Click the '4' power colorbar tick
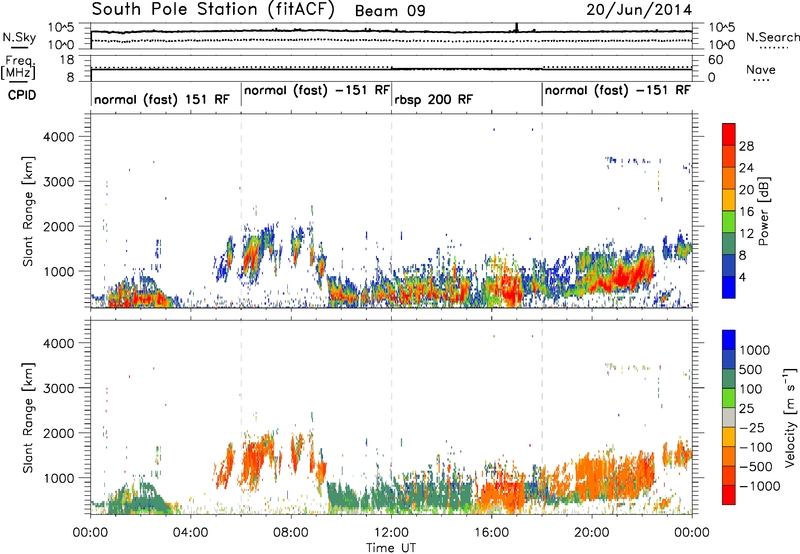 coord(742,277)
